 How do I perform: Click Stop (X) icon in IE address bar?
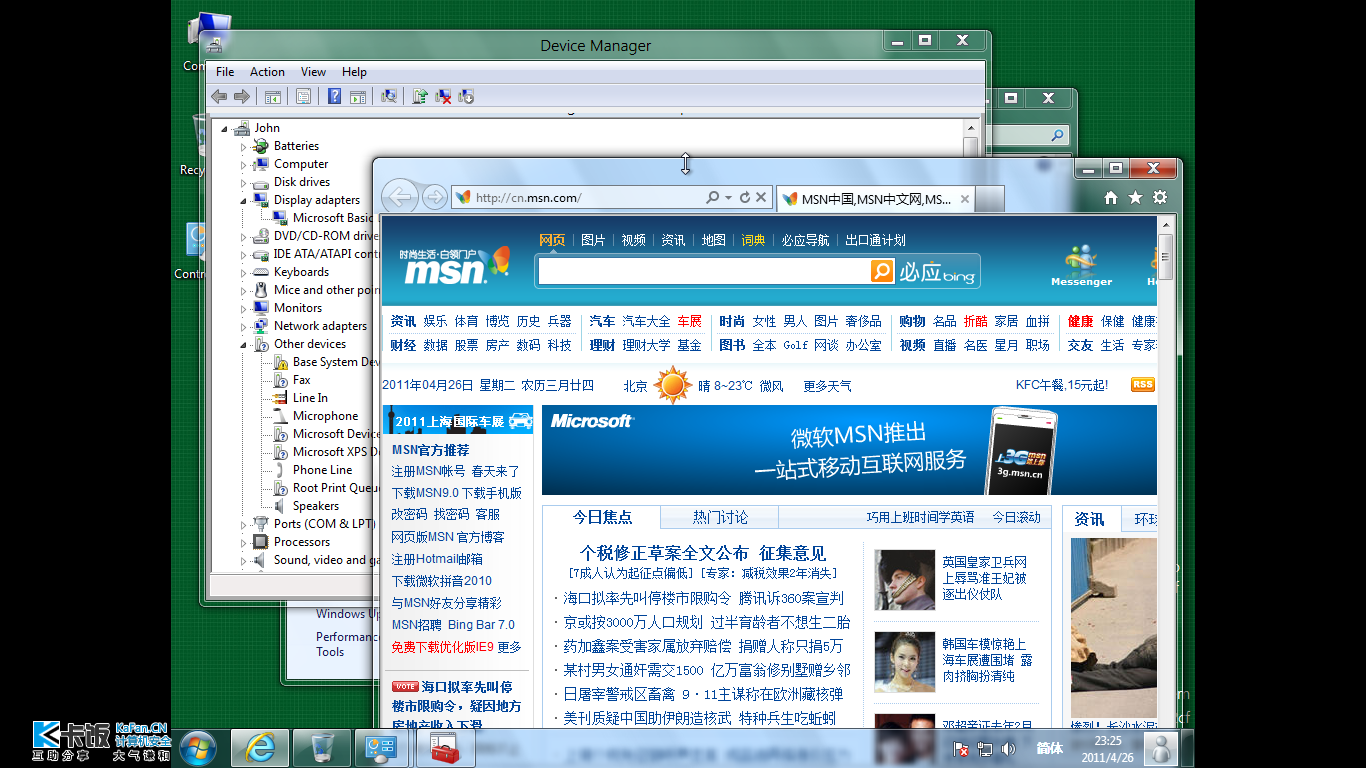click(761, 198)
